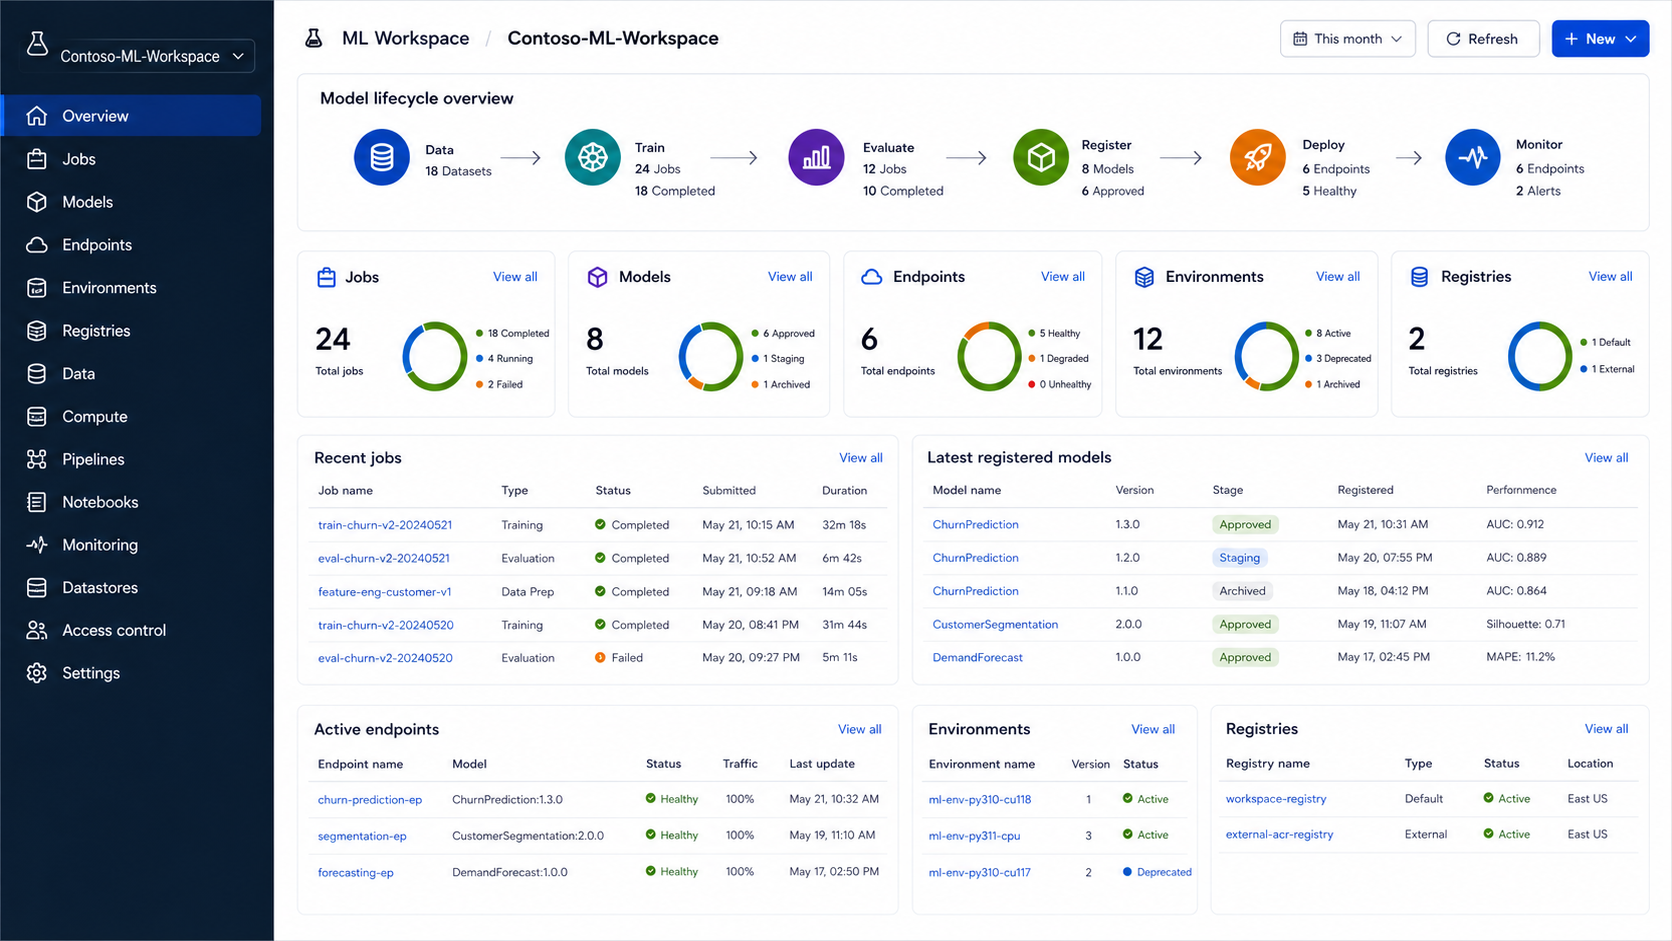Screen dimensions: 1672x941
Task: Click View all on the Endpoints card
Action: (x=1063, y=277)
